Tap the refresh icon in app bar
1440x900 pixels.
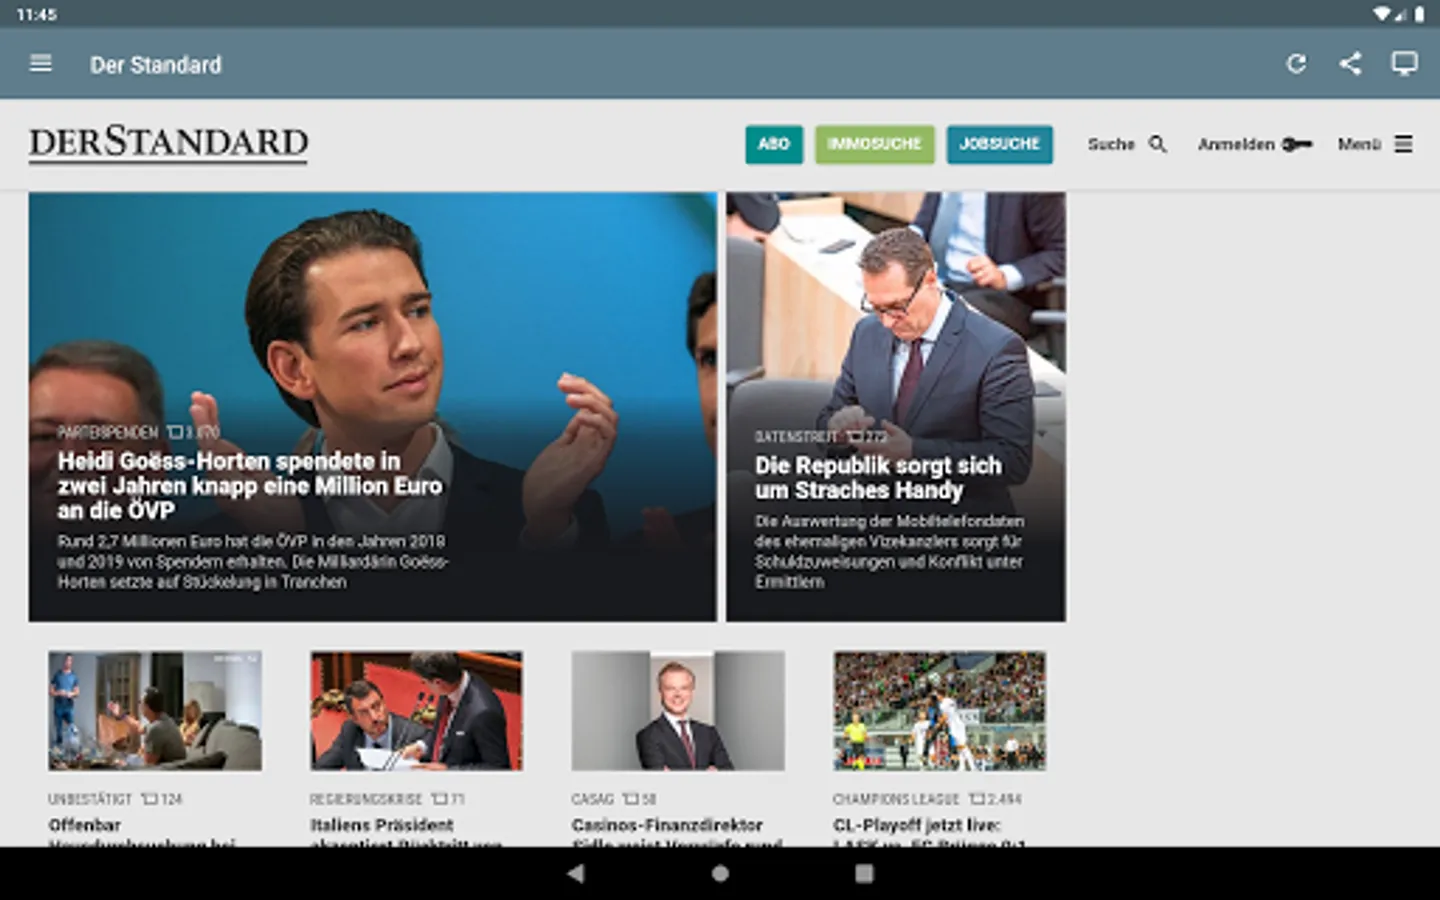click(x=1296, y=64)
